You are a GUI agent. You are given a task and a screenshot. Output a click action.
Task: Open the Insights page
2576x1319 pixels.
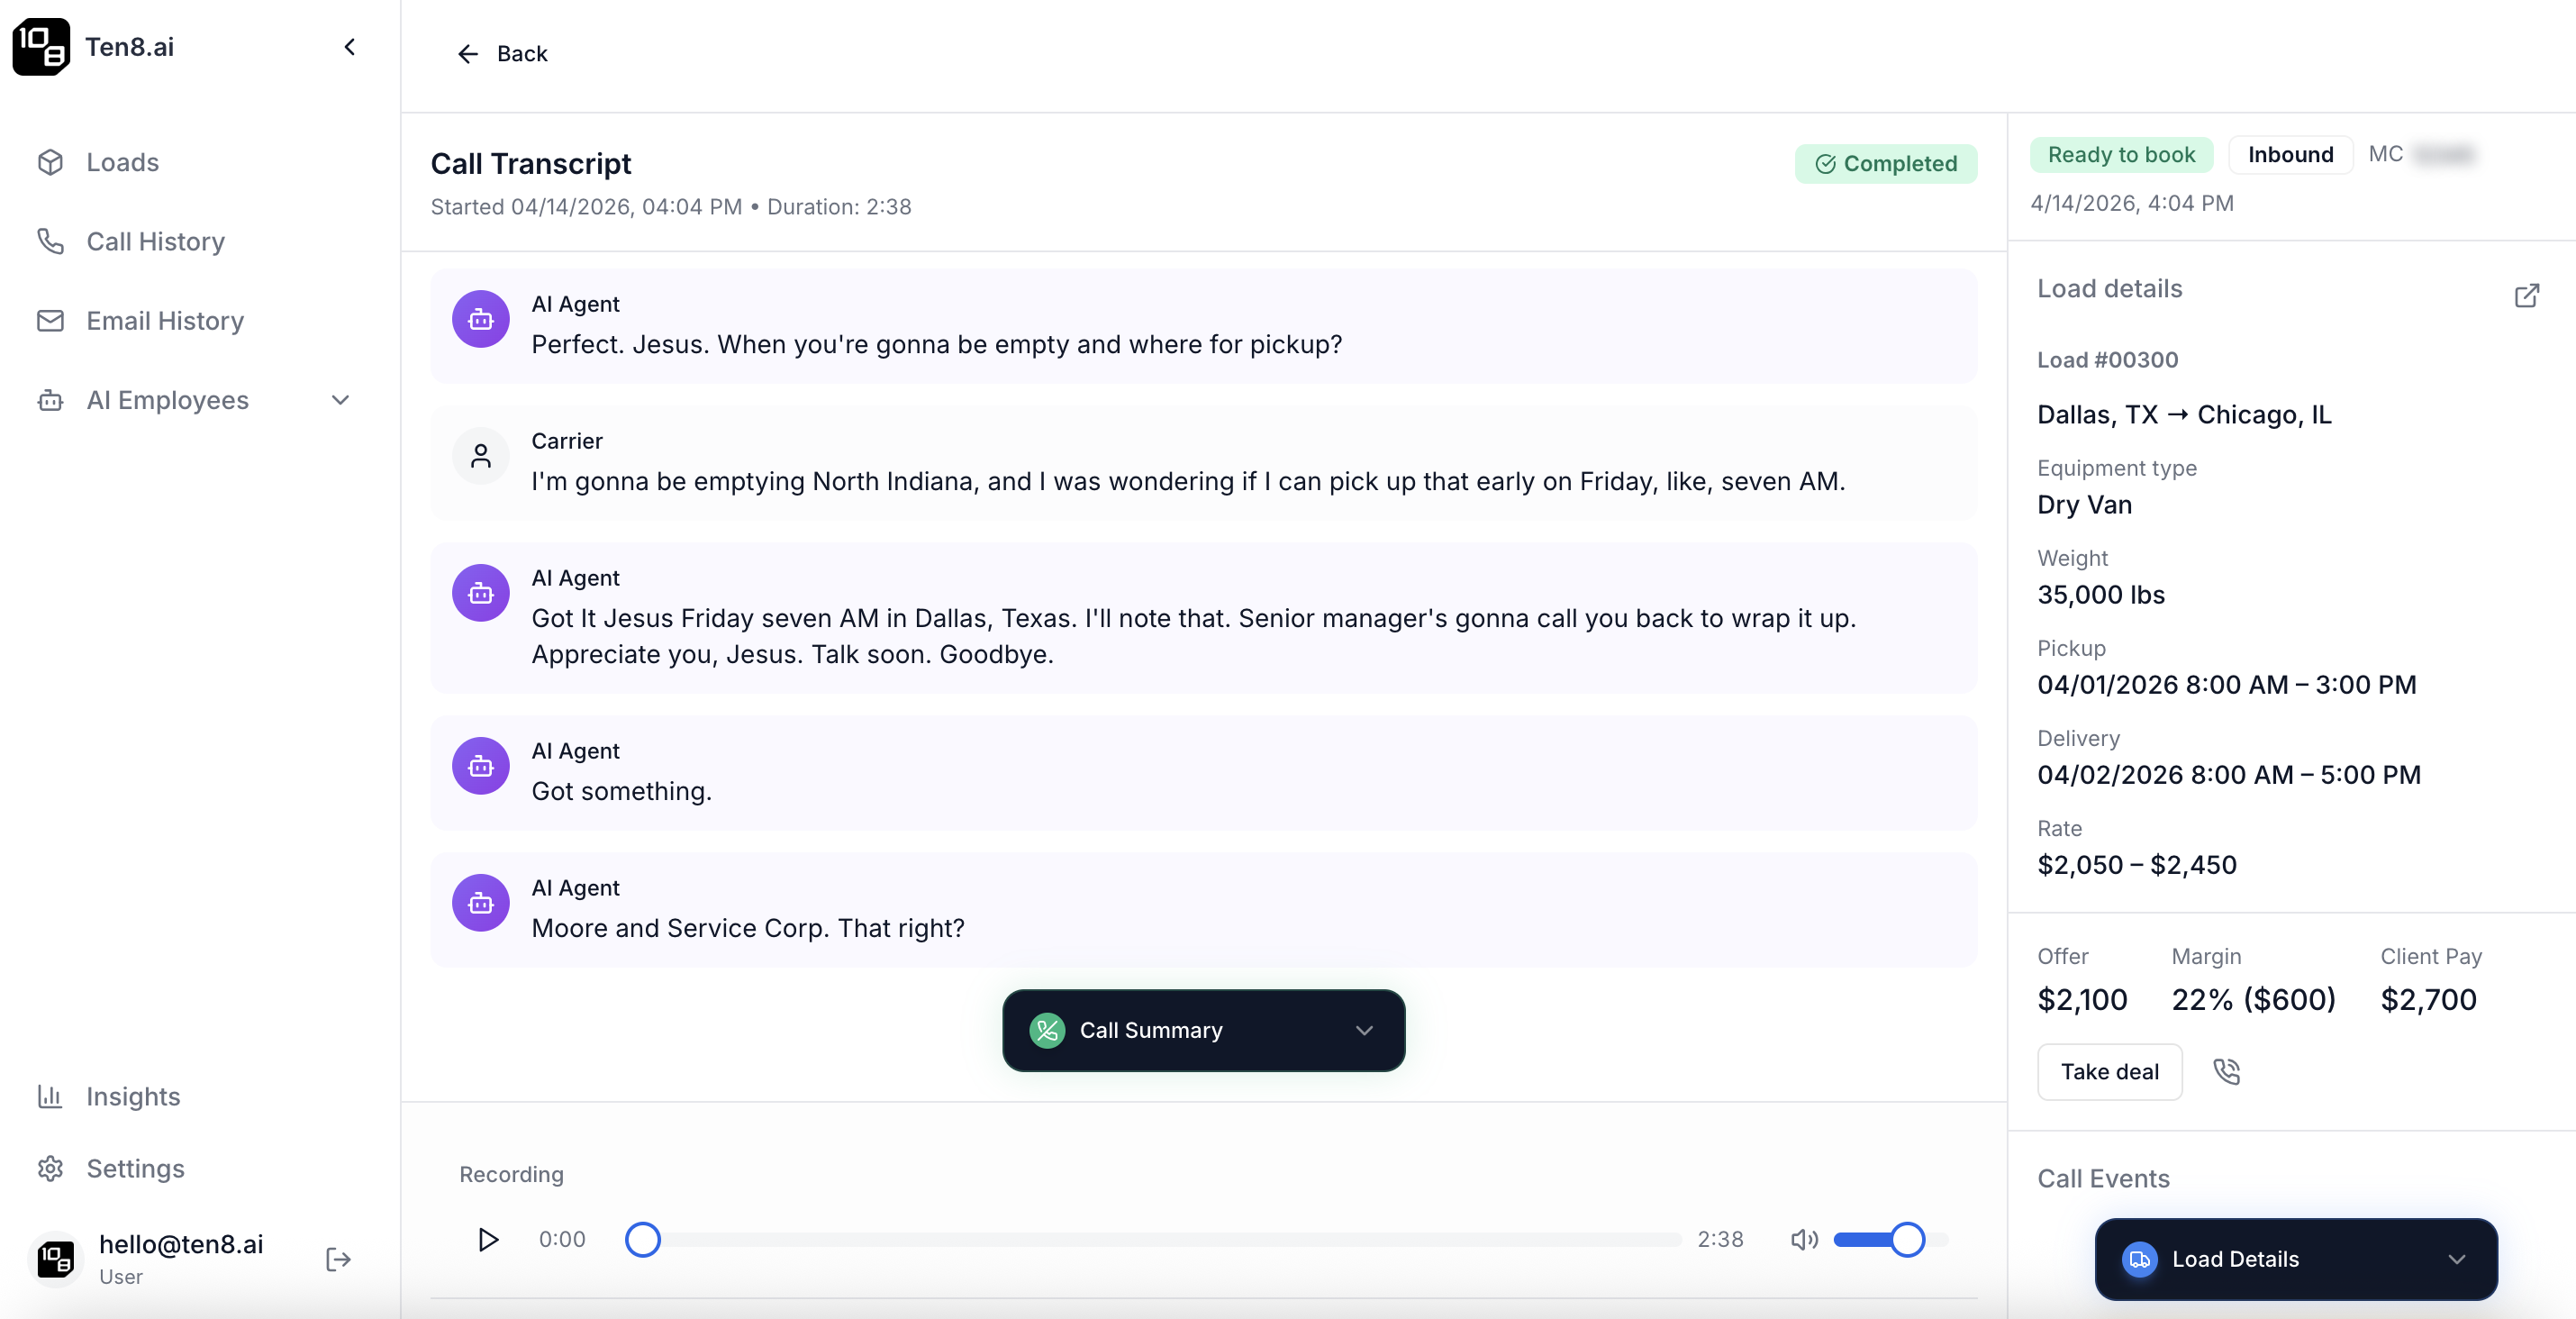click(133, 1096)
